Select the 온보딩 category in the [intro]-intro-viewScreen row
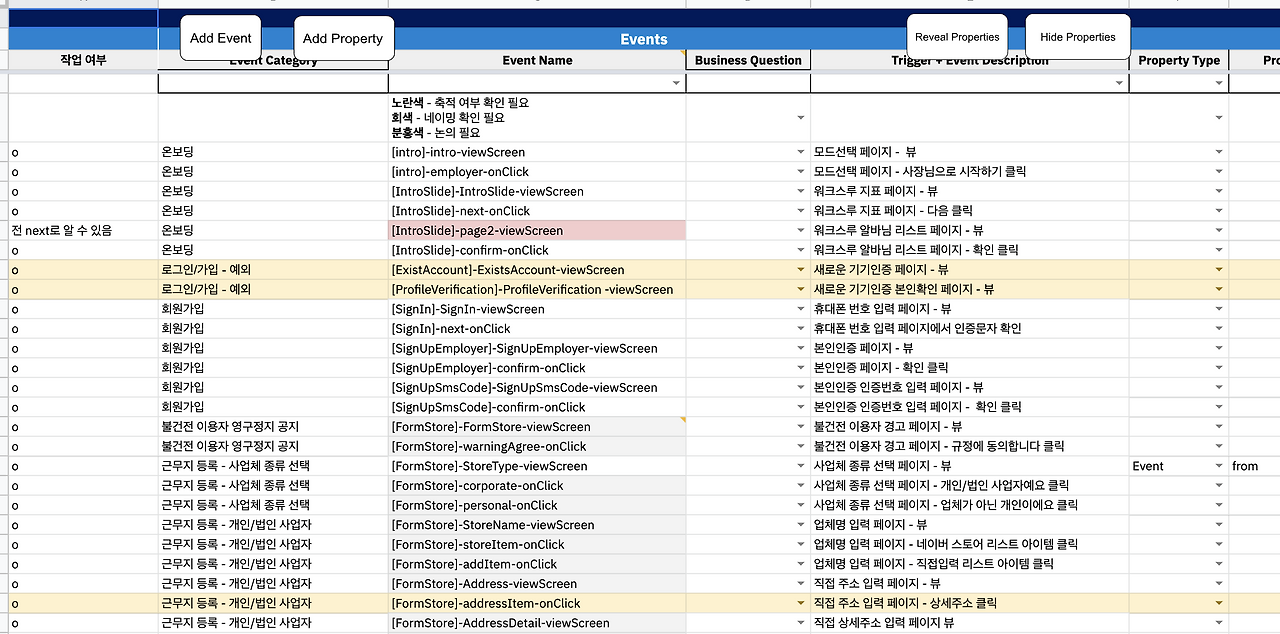The height and width of the screenshot is (634, 1280). click(273, 152)
